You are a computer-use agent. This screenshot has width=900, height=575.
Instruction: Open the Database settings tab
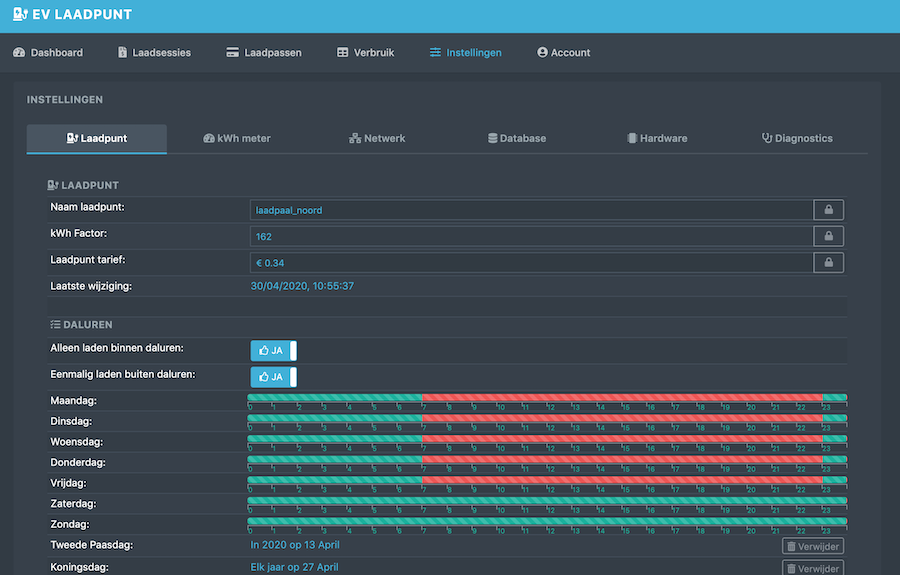pos(516,138)
